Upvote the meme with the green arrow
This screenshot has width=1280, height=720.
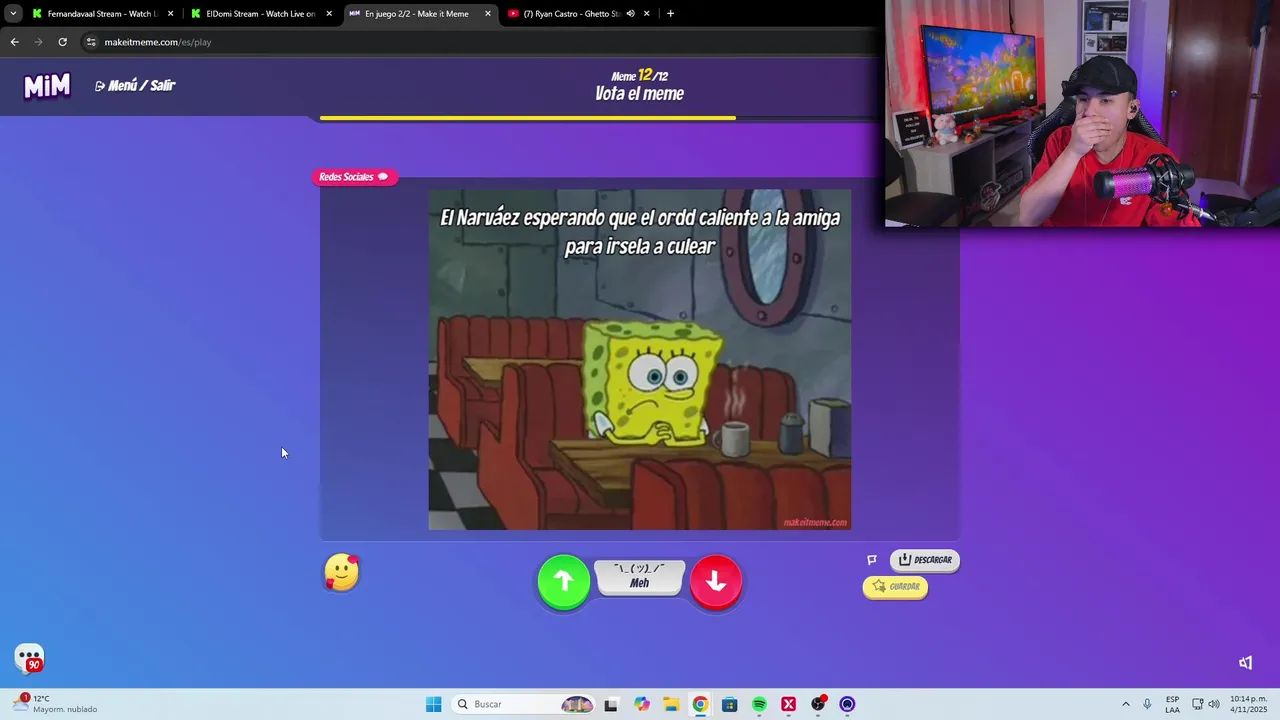(x=564, y=581)
